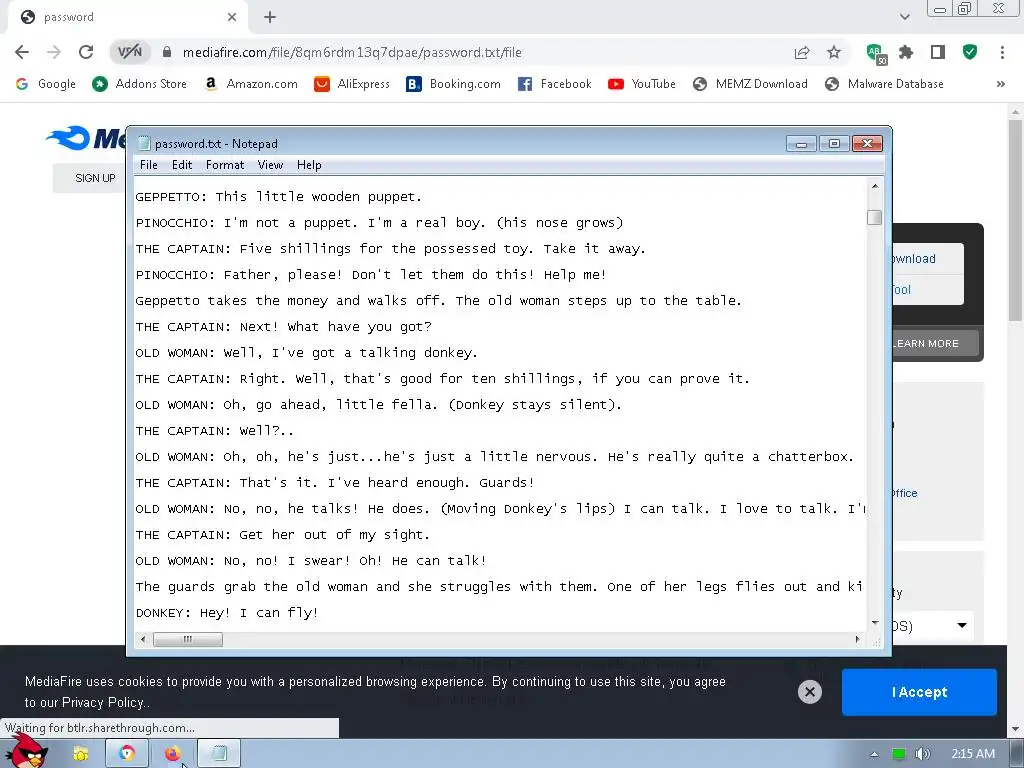Open the AdBlock extension icon
This screenshot has width=1024, height=768.
click(875, 53)
